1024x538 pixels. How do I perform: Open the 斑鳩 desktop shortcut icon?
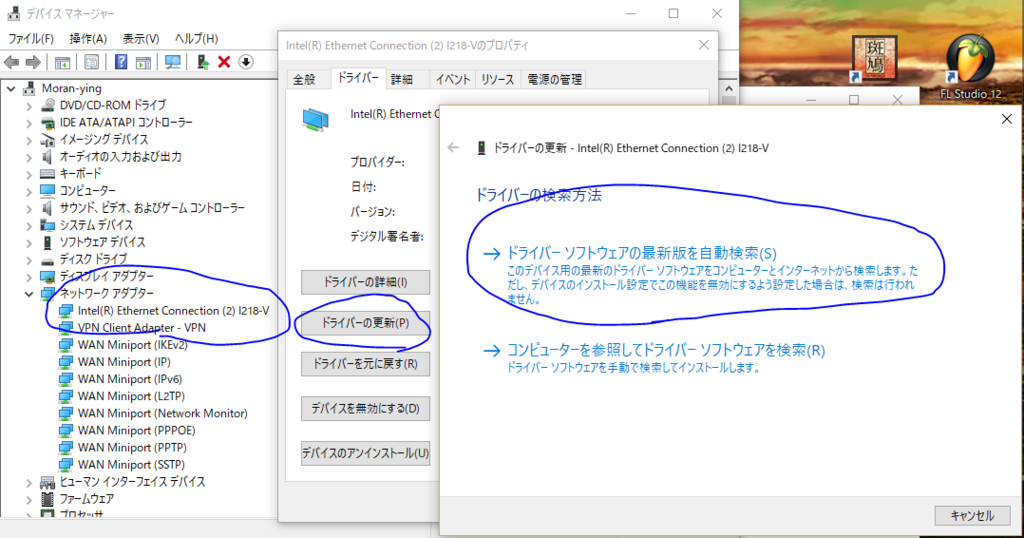coord(874,59)
